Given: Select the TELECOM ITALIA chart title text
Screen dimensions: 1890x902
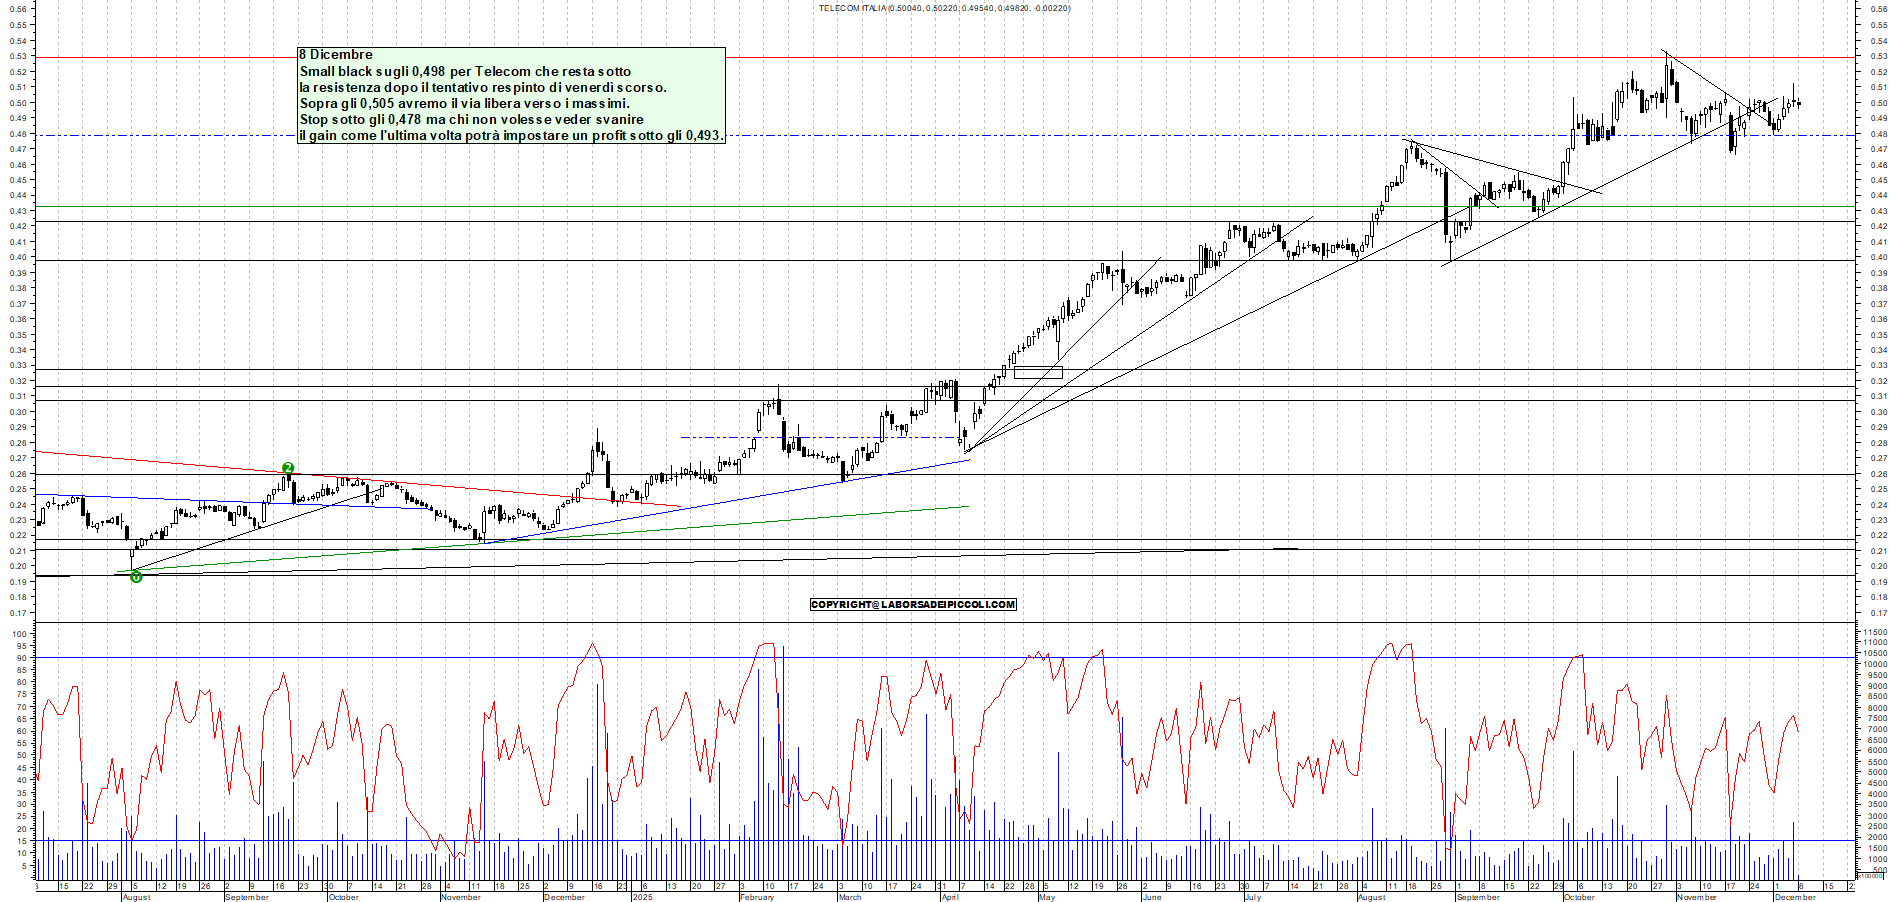Looking at the screenshot, I should (x=944, y=6).
